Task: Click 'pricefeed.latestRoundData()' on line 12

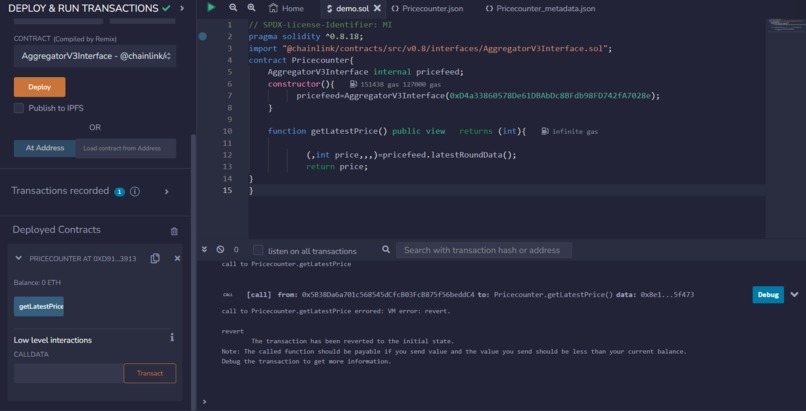Action: pos(449,155)
